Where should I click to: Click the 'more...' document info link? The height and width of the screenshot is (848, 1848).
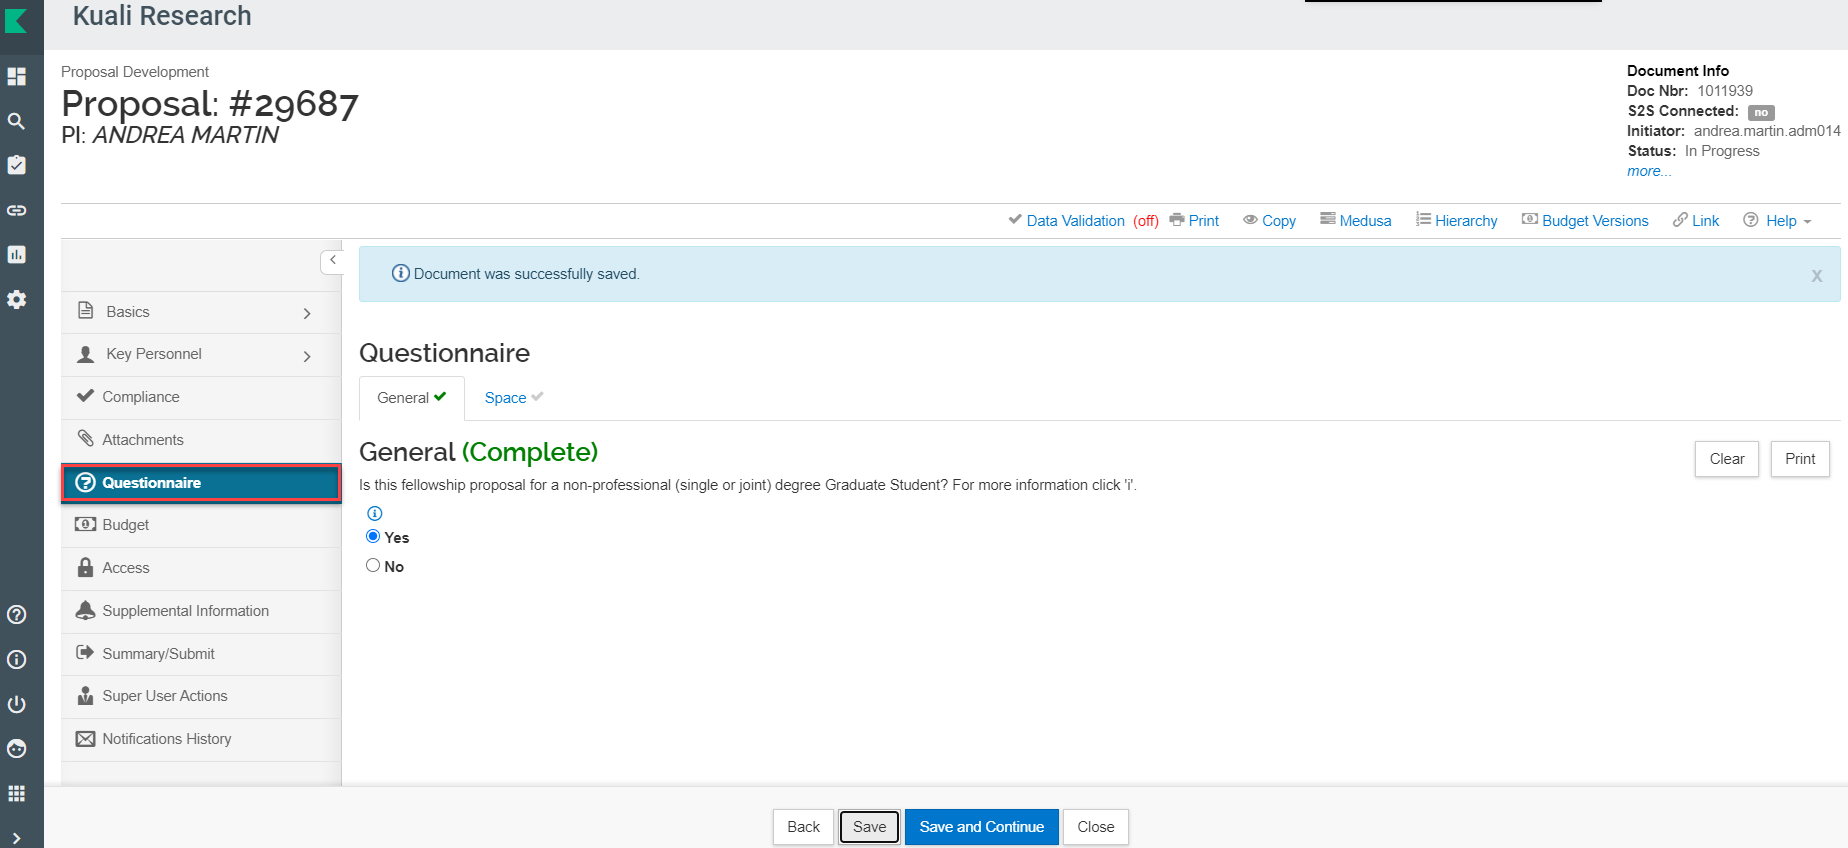1649,171
